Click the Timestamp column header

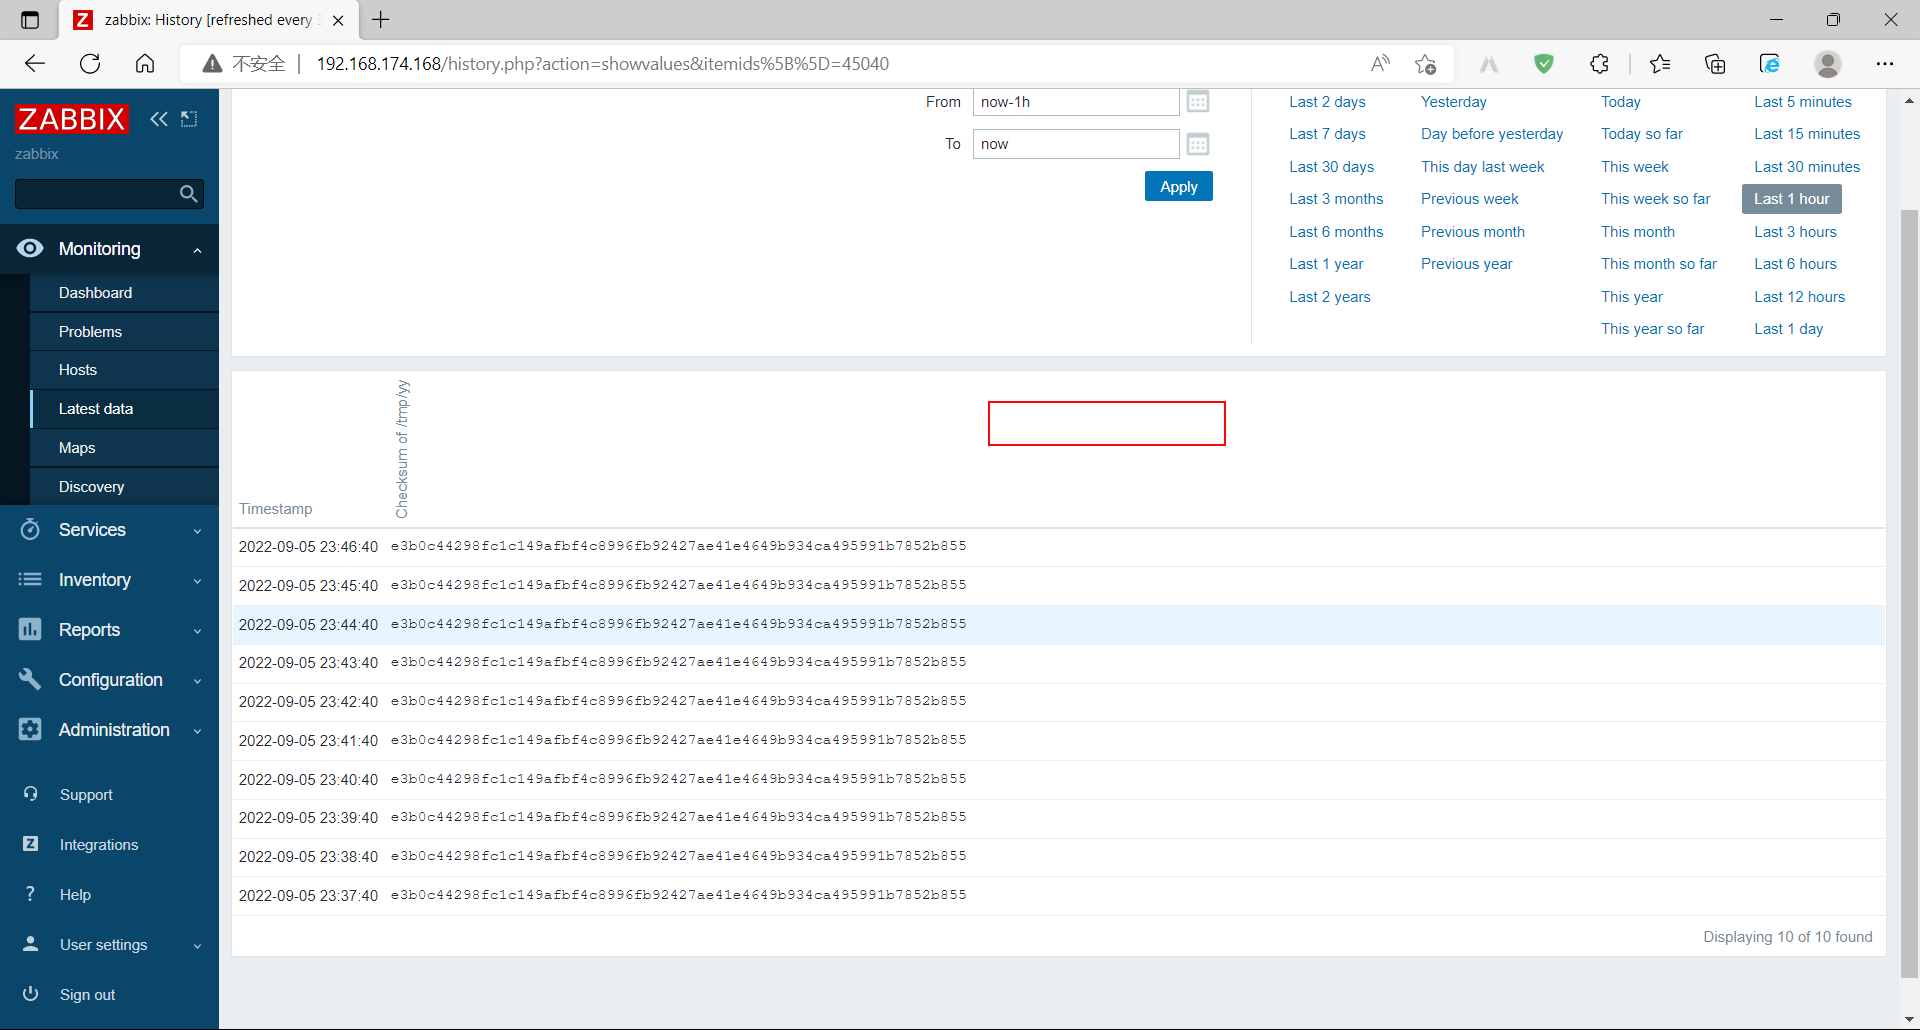pyautogui.click(x=275, y=509)
